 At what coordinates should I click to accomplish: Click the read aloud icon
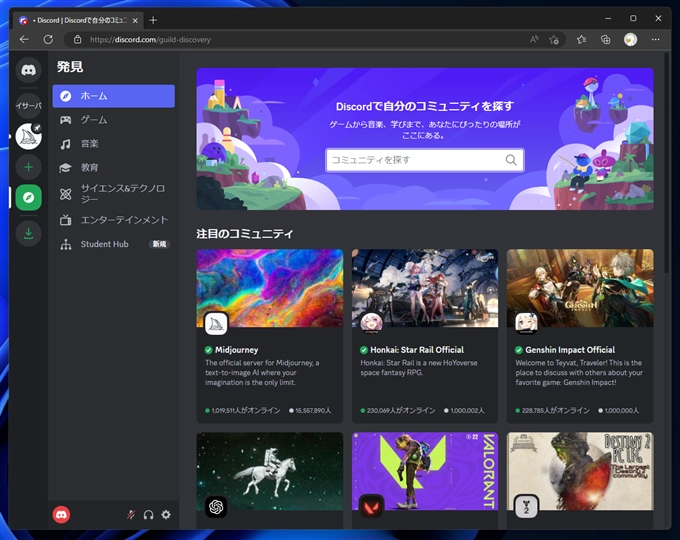pyautogui.click(x=534, y=39)
